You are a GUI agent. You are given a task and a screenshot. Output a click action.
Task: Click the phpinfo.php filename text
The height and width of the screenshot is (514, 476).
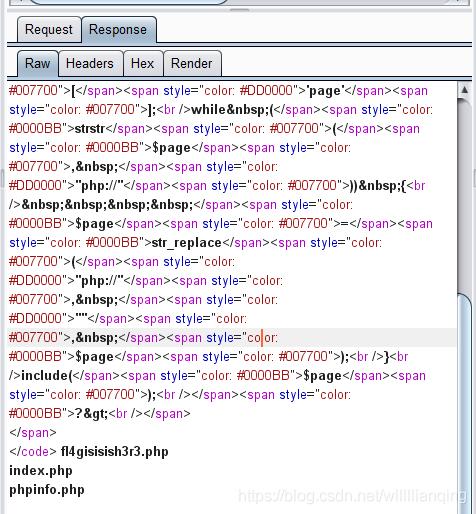[47, 490]
